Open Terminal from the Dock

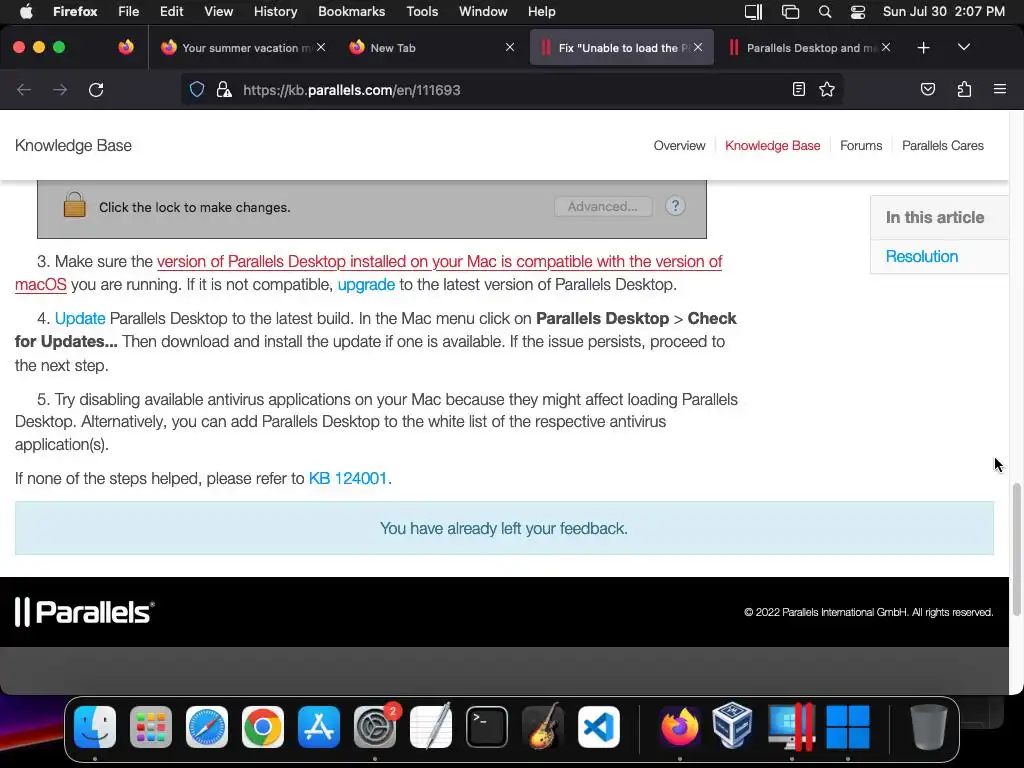(487, 727)
